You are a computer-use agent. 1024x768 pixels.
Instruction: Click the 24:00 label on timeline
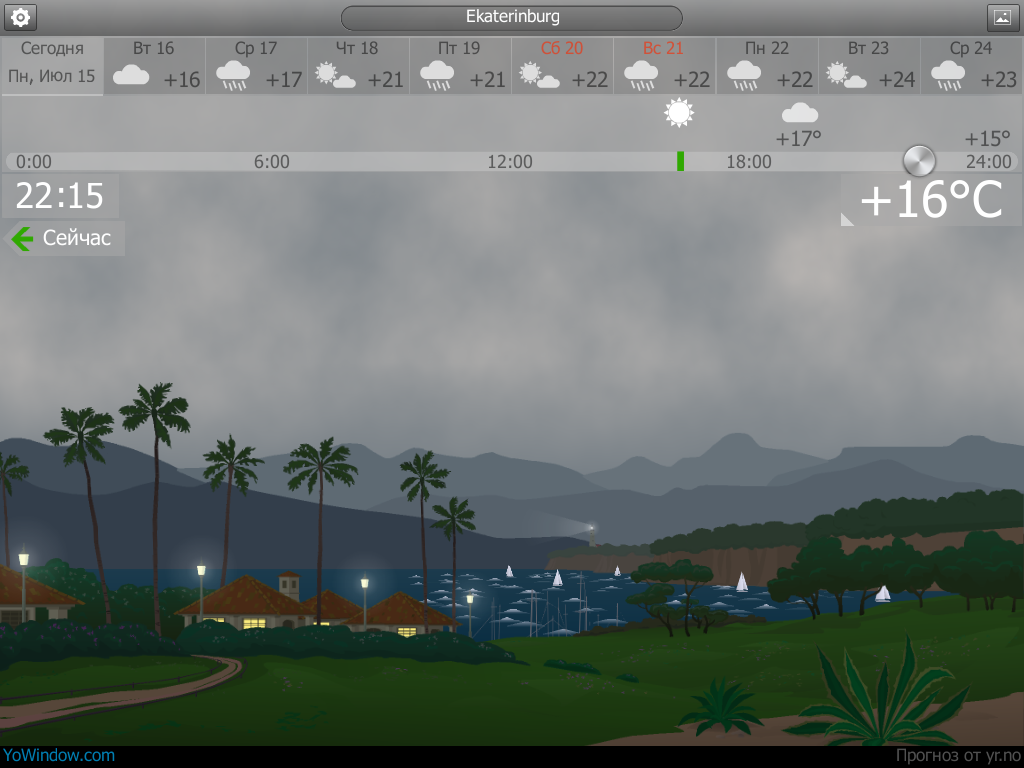(x=989, y=162)
